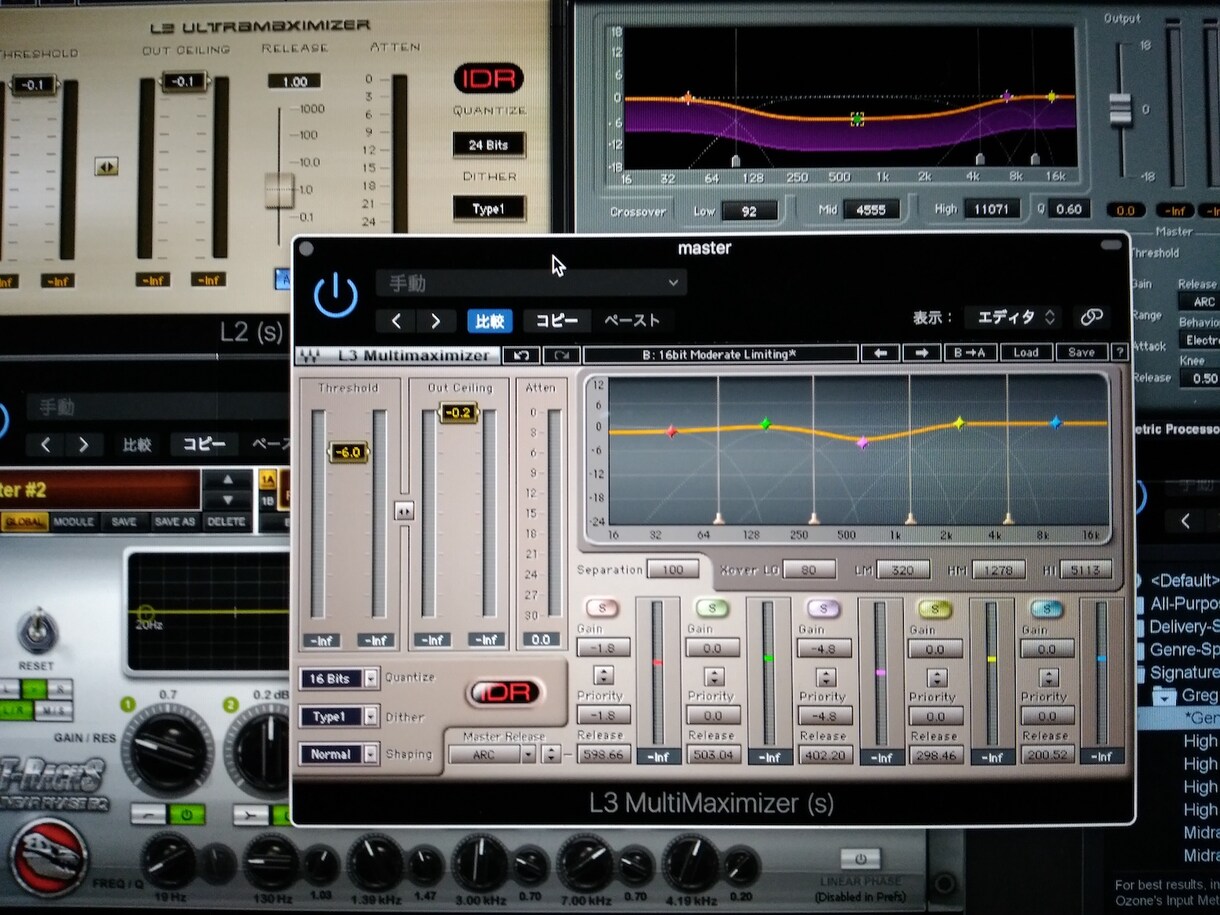Toggle T-RackS band 1 green power button
The image size is (1220, 915).
185,815
